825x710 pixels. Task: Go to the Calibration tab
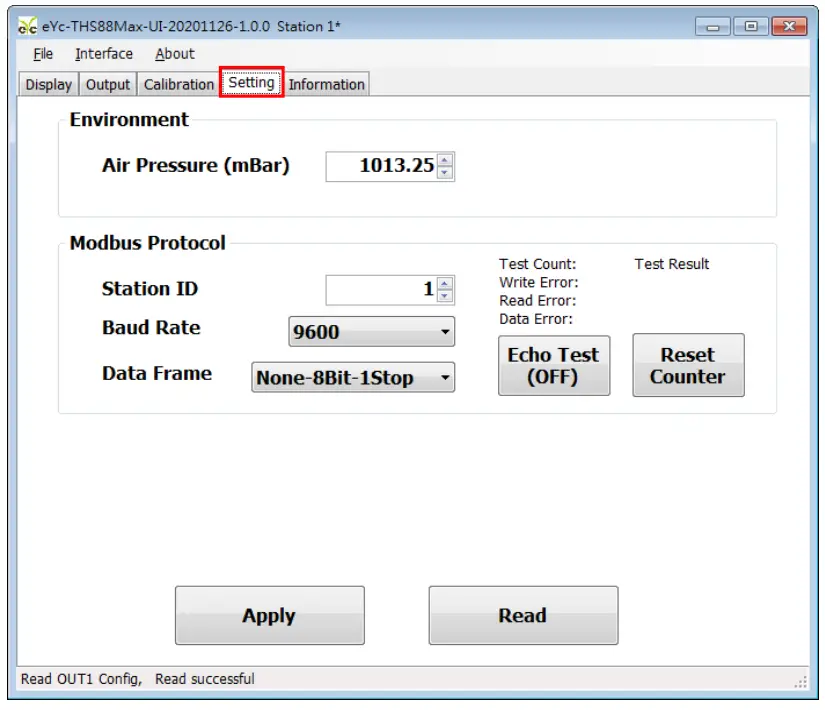coord(179,85)
